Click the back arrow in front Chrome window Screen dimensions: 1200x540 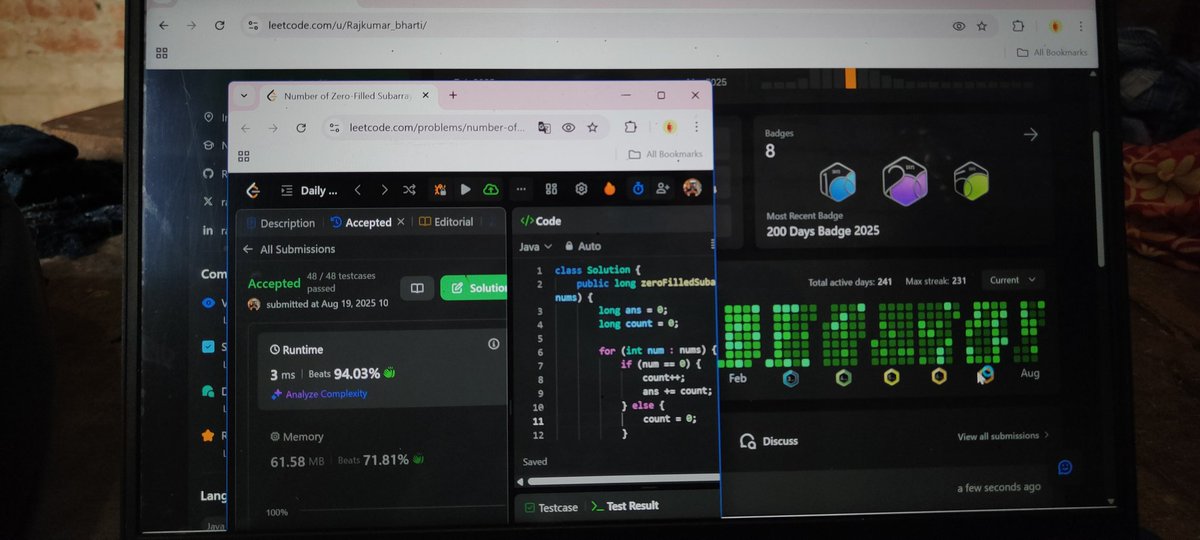(x=246, y=128)
